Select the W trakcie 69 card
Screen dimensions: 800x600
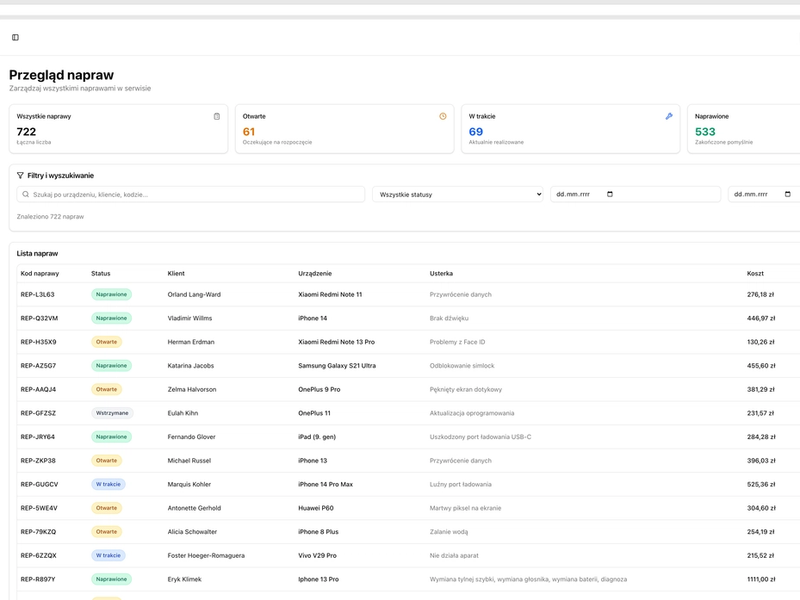coord(570,129)
